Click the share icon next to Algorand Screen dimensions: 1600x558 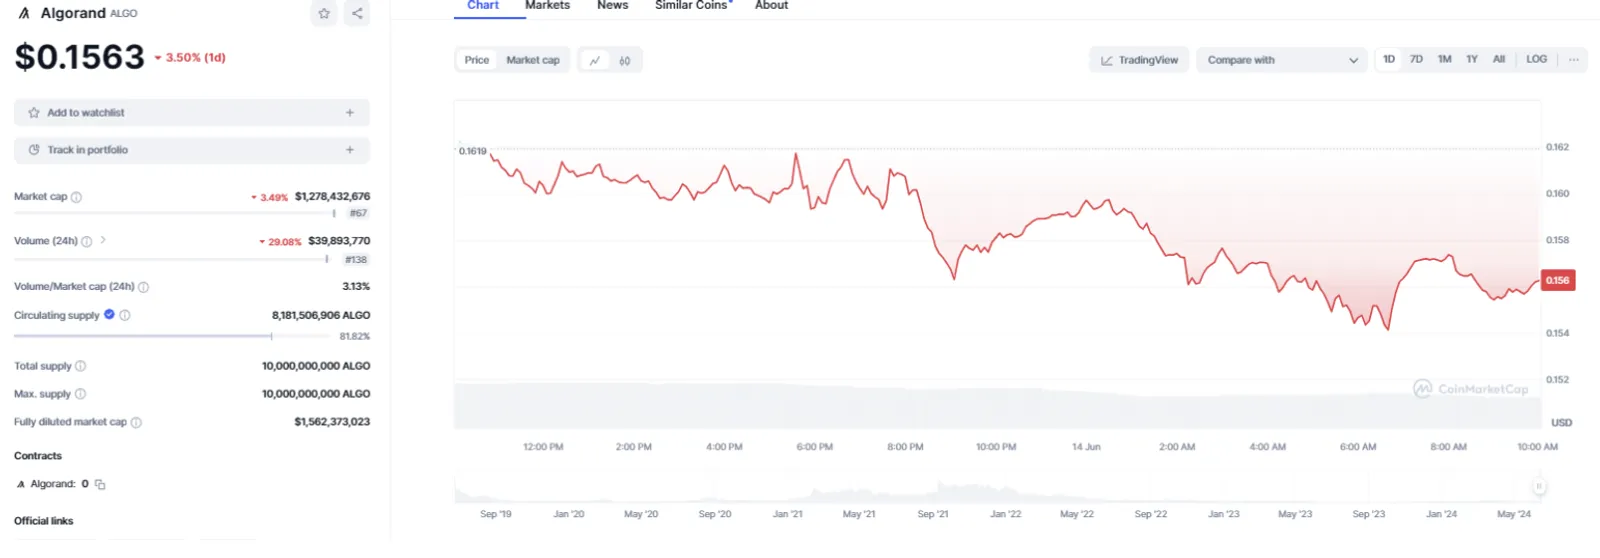(357, 13)
